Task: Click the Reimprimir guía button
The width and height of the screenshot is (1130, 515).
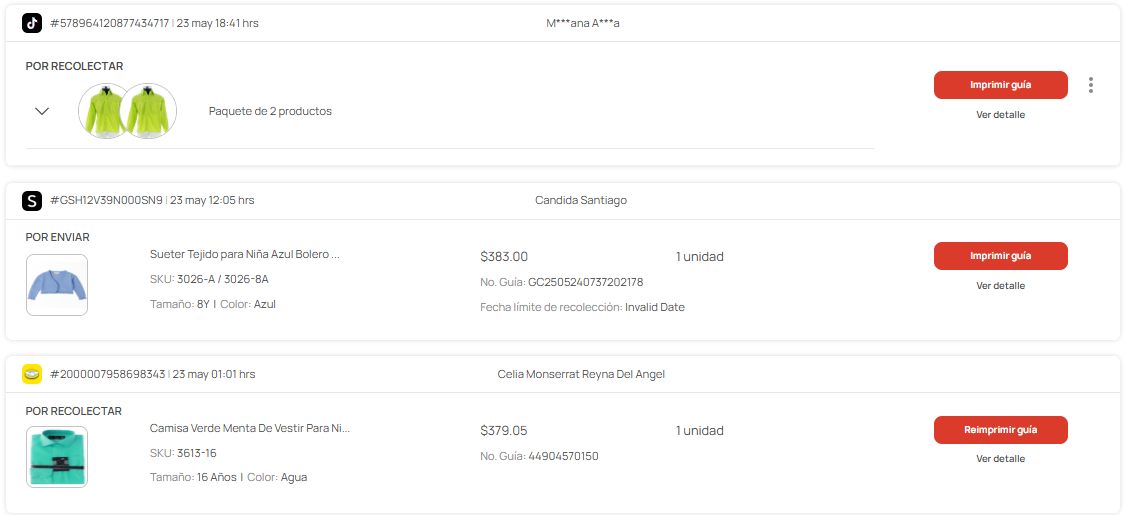Action: [x=1000, y=430]
